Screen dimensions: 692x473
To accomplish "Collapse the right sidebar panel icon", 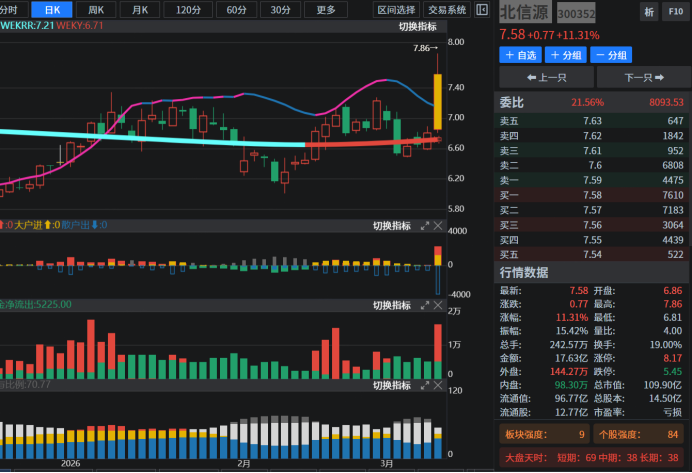I will pyautogui.click(x=484, y=9).
